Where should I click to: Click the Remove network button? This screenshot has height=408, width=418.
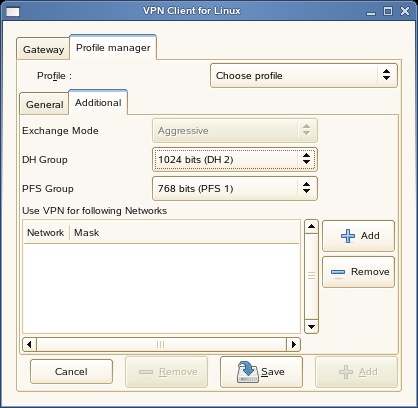(x=358, y=272)
